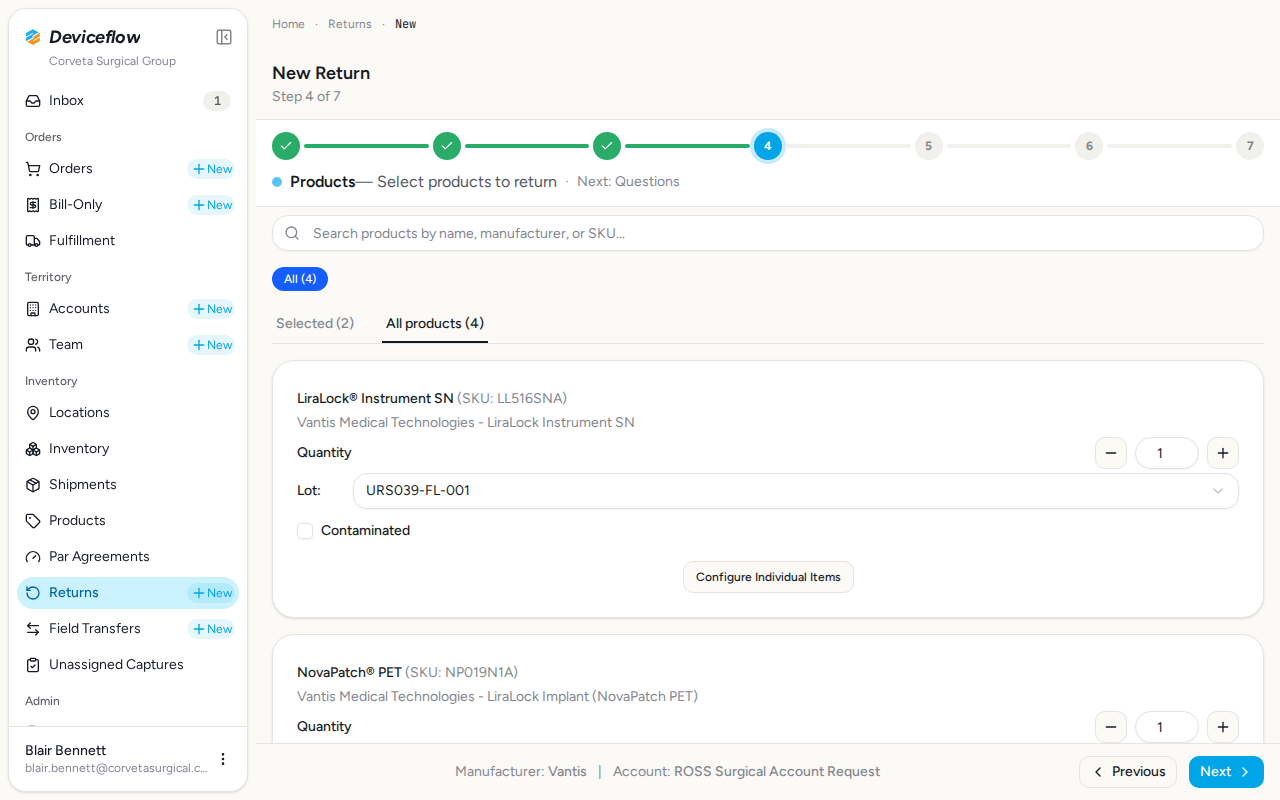Open Locations pin icon
The image size is (1280, 800).
(x=33, y=413)
